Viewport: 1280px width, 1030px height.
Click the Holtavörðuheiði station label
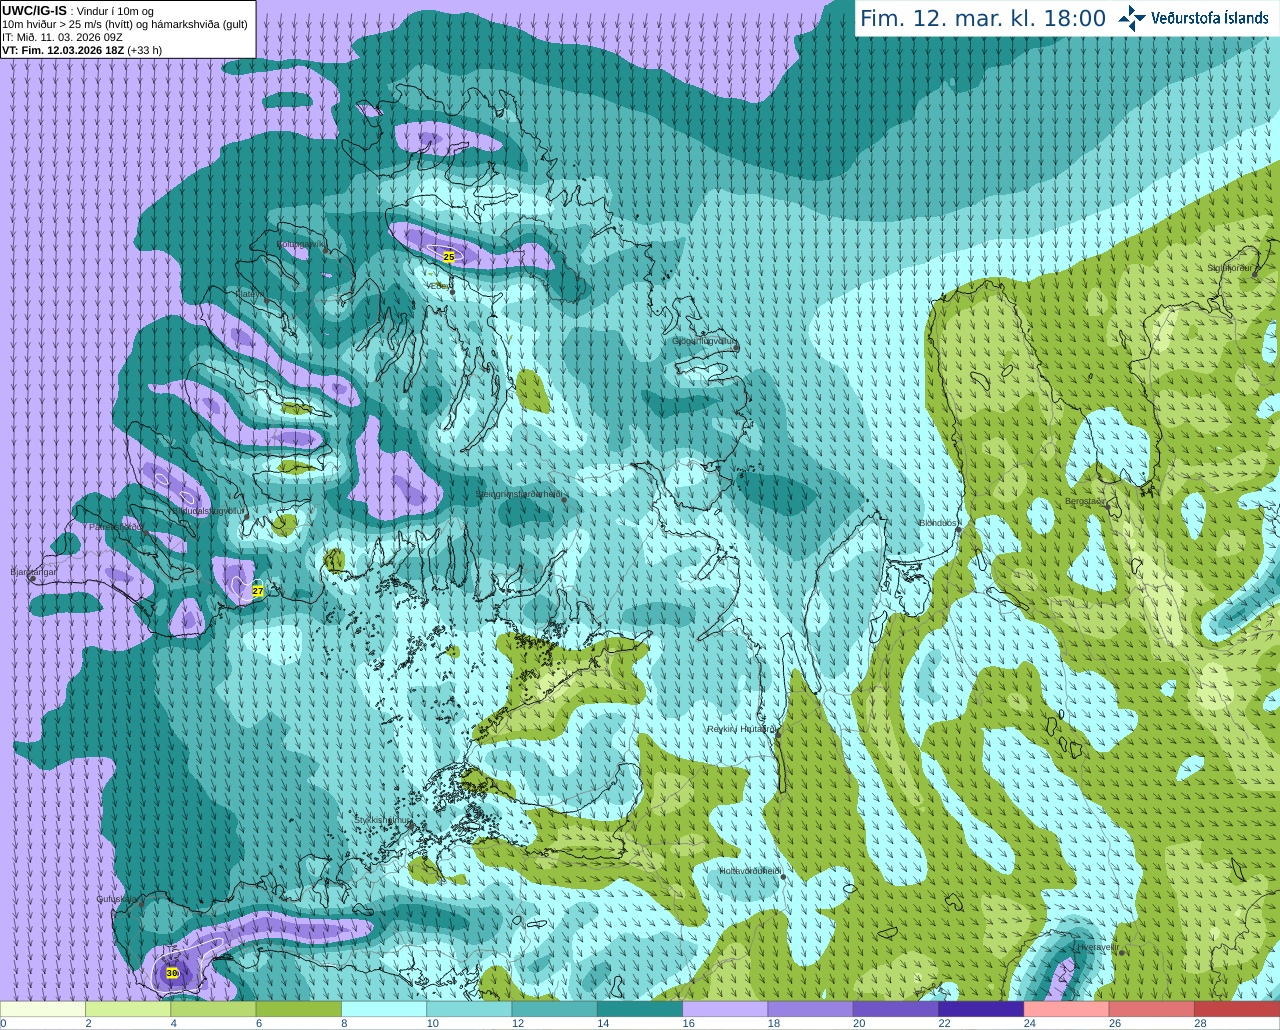[x=750, y=871]
